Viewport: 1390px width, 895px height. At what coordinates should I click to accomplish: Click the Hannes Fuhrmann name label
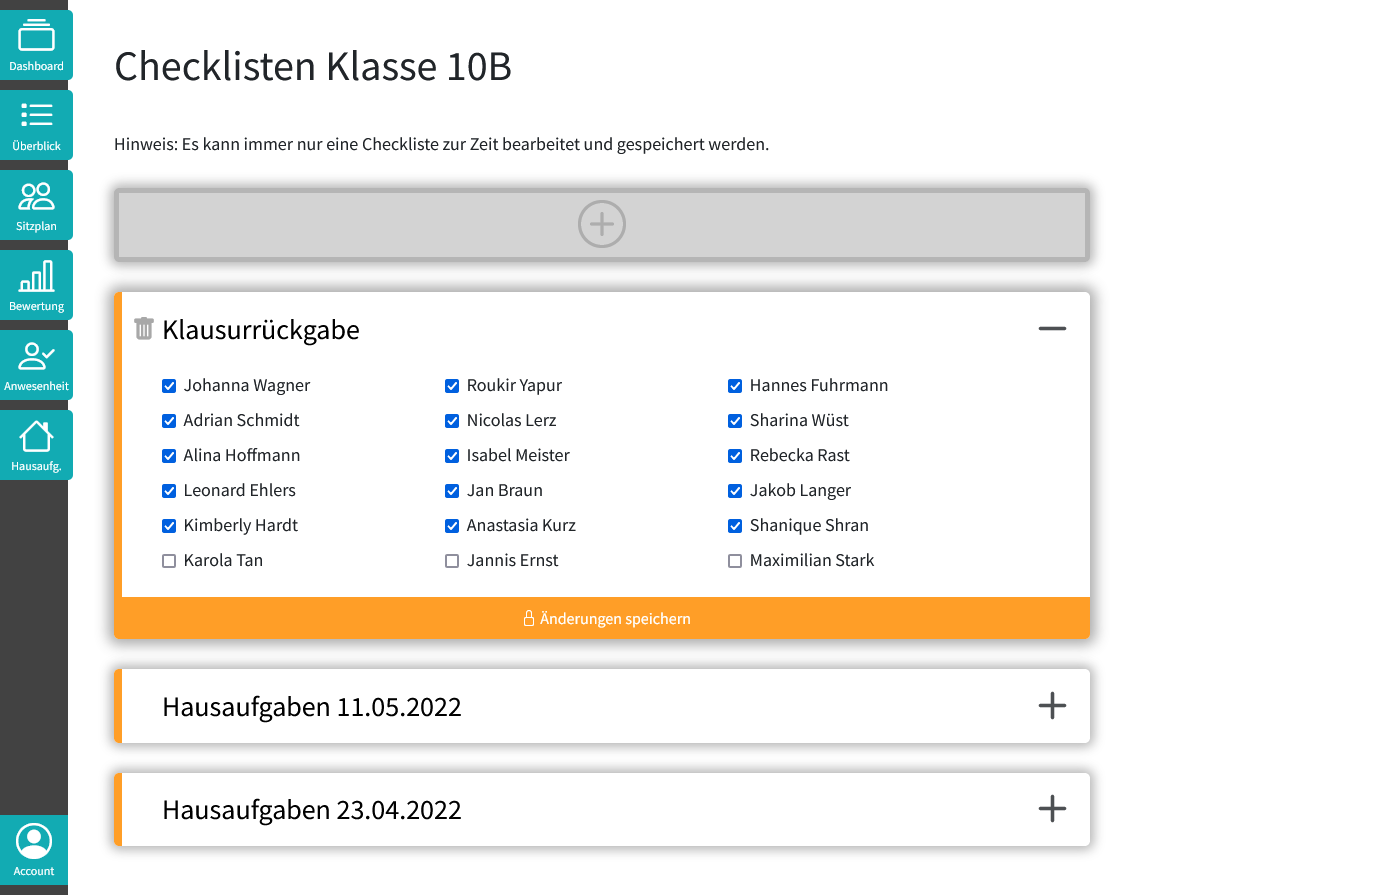818,386
